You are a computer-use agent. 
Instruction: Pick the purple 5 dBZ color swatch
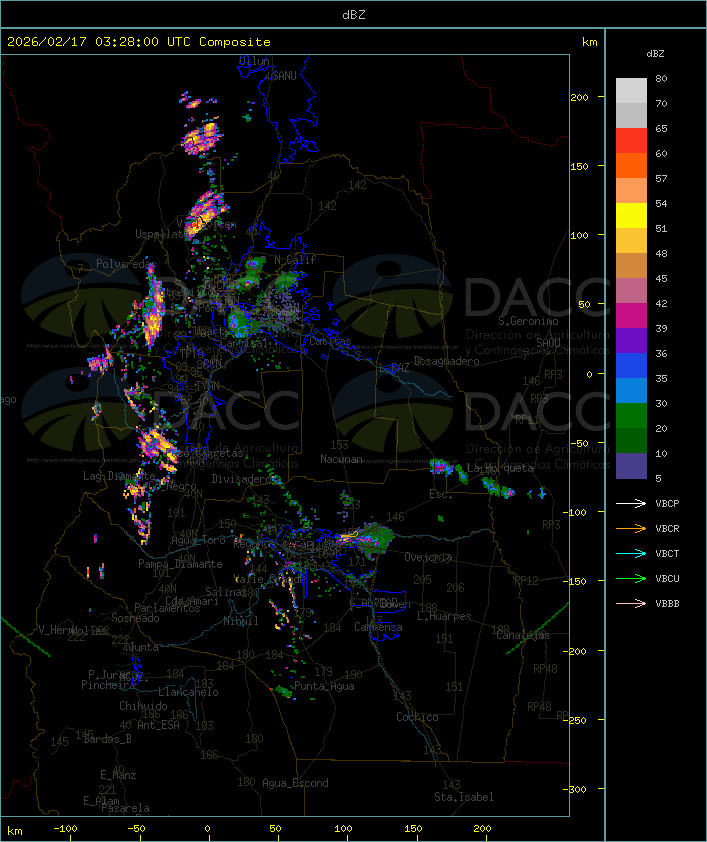coord(631,466)
